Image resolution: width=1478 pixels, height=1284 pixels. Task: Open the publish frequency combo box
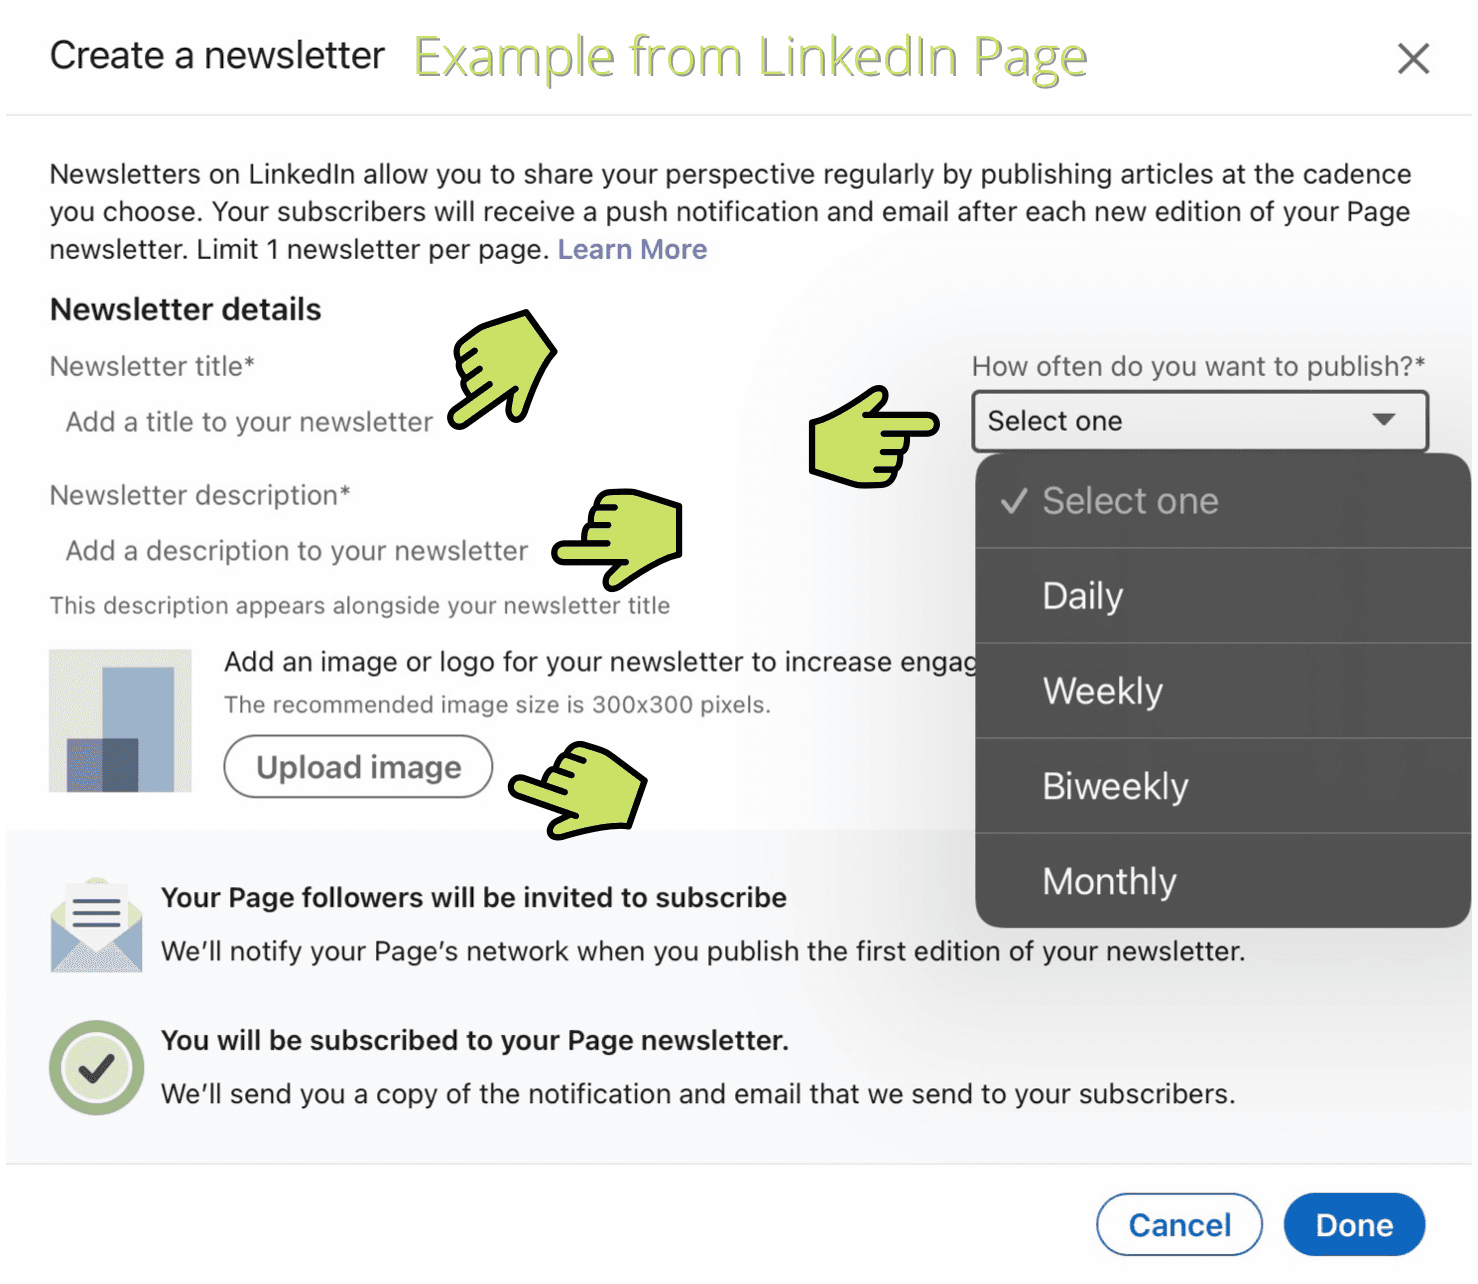pos(1199,421)
